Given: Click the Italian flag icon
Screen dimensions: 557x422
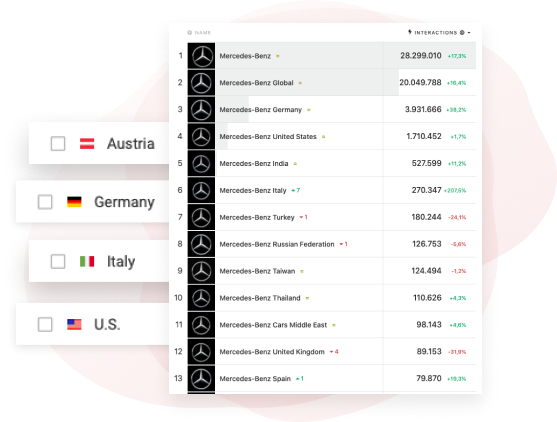Looking at the screenshot, I should pyautogui.click(x=87, y=261).
